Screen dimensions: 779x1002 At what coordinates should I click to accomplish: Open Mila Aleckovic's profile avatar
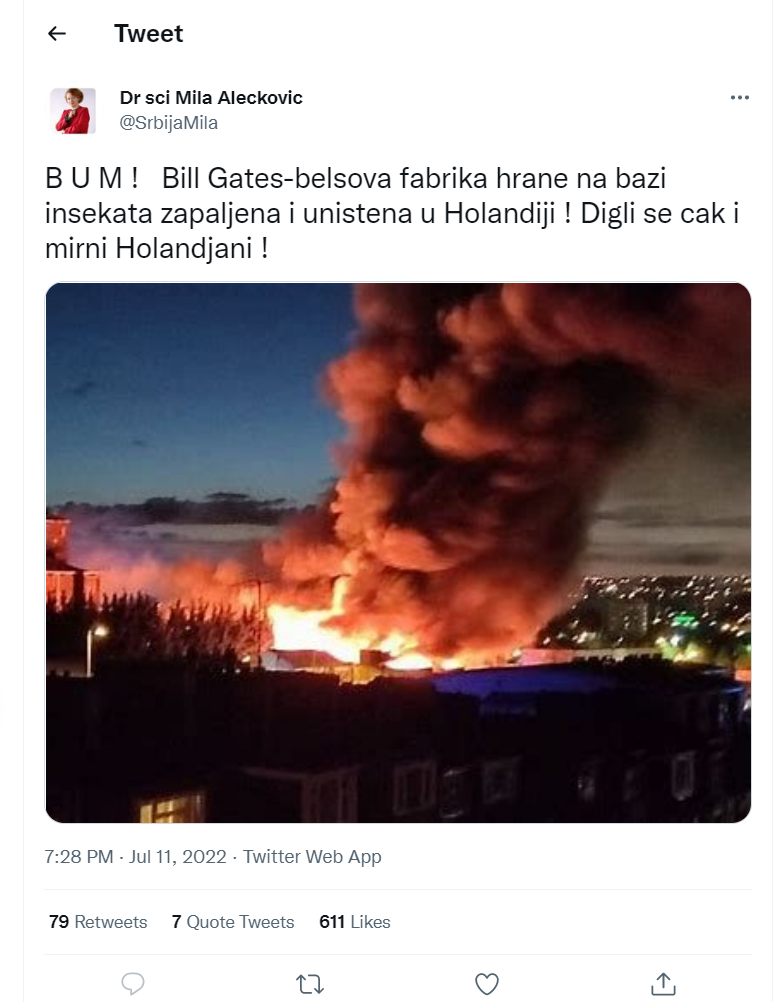(73, 111)
